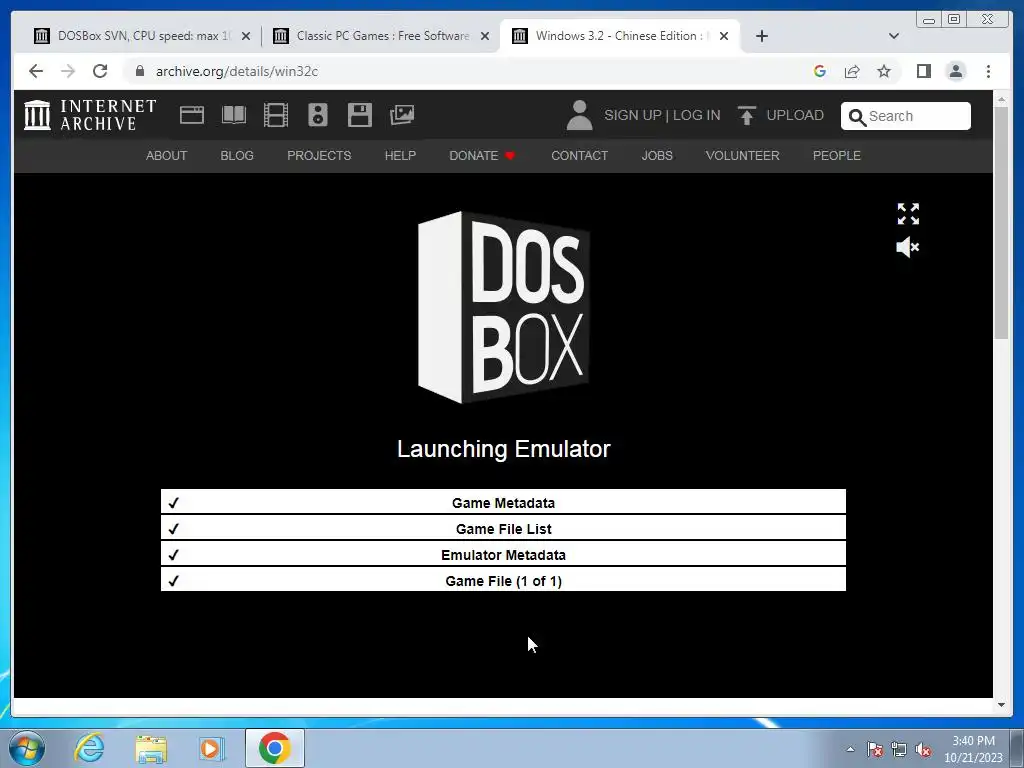This screenshot has height=768, width=1024.
Task: Click the Google icon in address bar
Action: (x=820, y=71)
